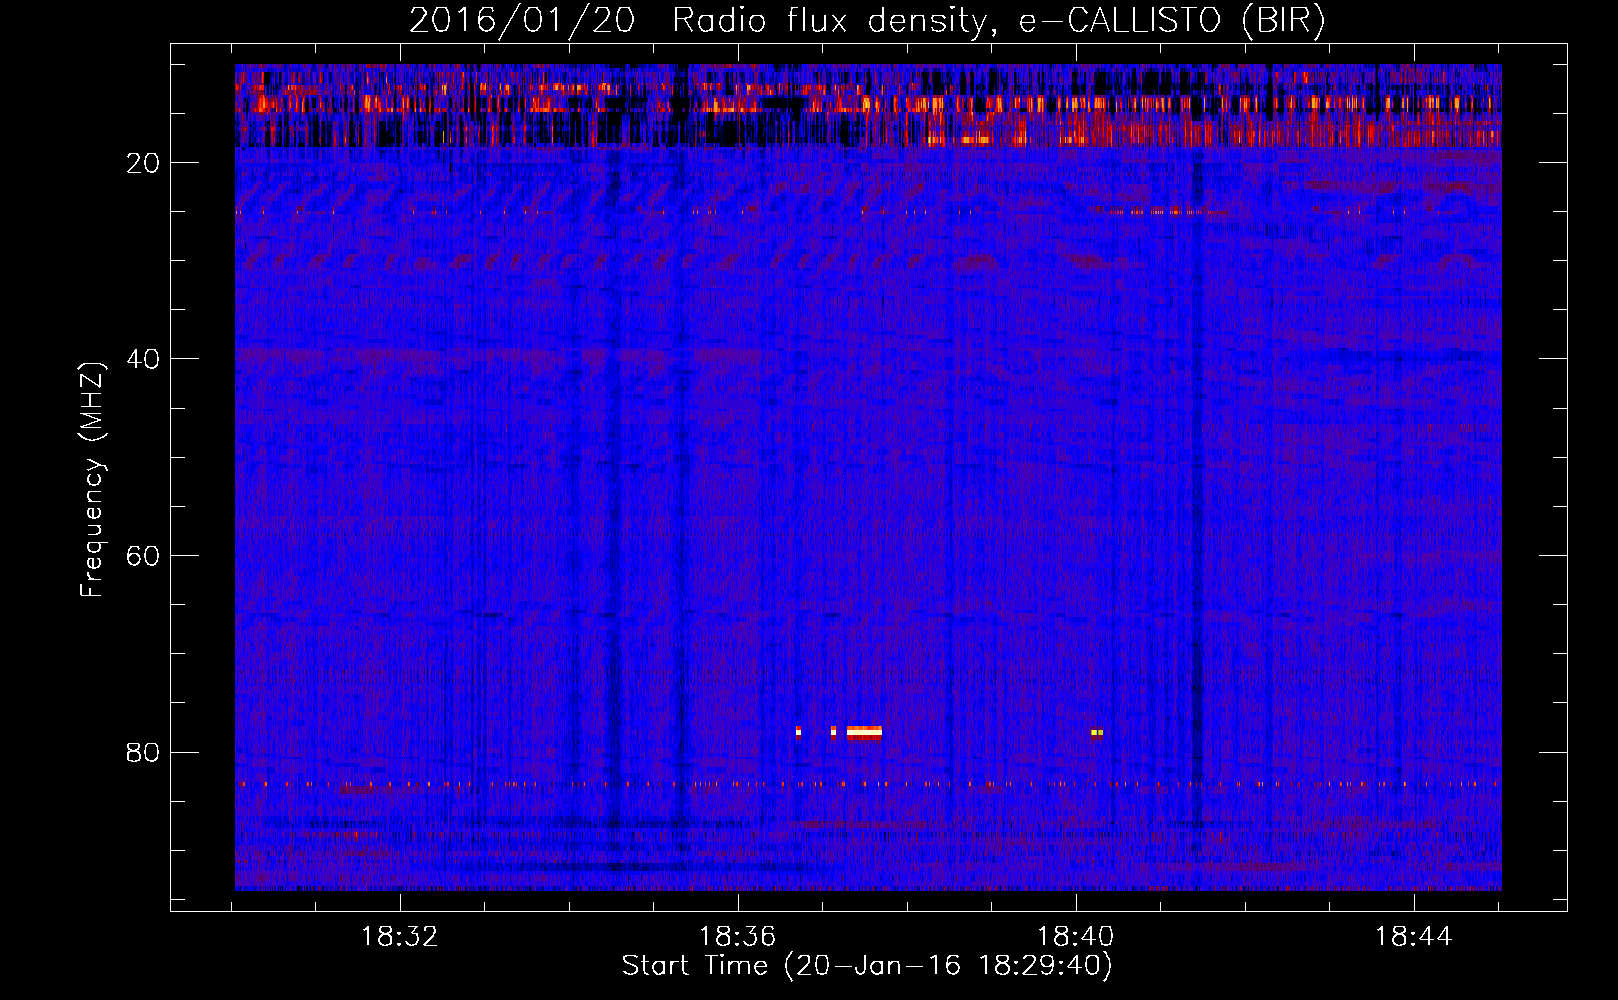
Task: Click the 18:44 time tick label
Action: [1413, 937]
